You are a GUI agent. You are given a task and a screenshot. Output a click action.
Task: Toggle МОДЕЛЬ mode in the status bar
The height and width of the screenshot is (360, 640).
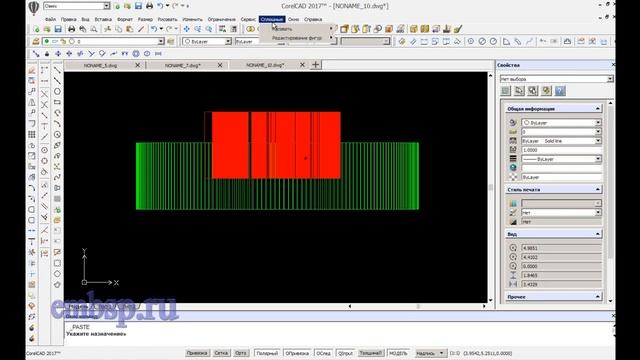(398, 353)
